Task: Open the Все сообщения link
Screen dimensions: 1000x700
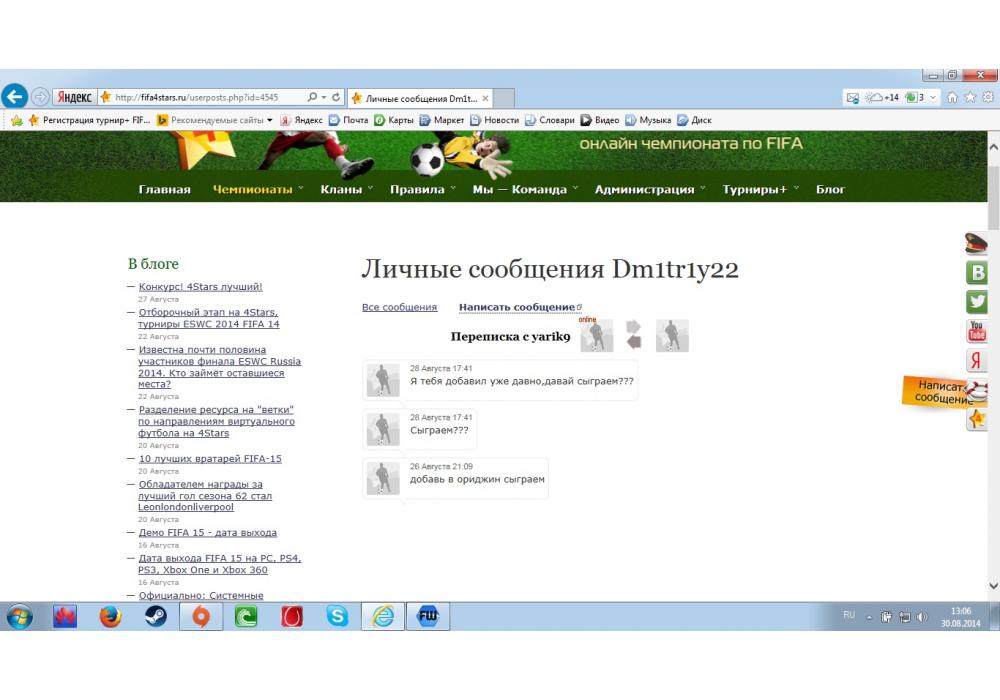Action: (399, 307)
